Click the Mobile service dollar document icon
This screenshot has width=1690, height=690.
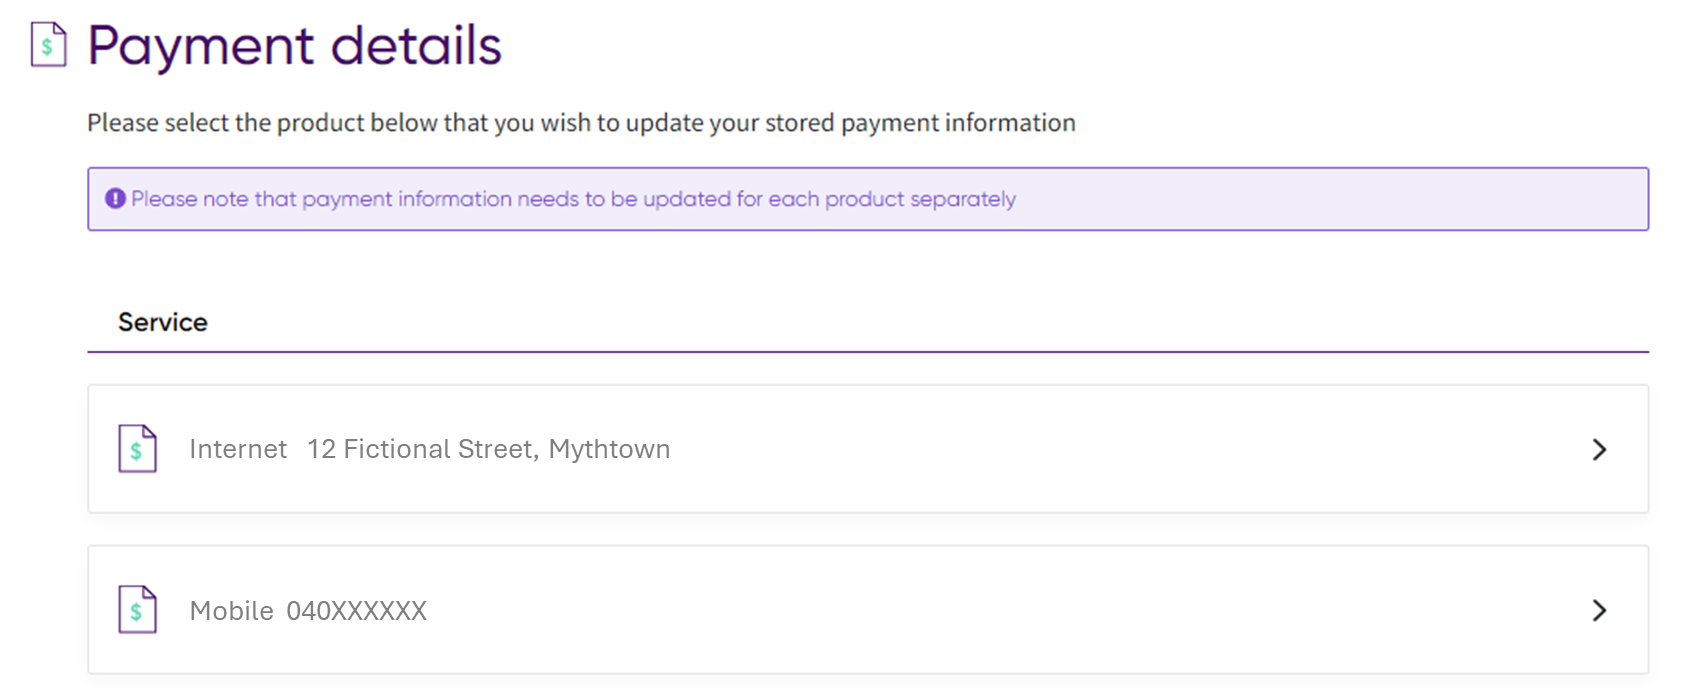pyautogui.click(x=137, y=610)
